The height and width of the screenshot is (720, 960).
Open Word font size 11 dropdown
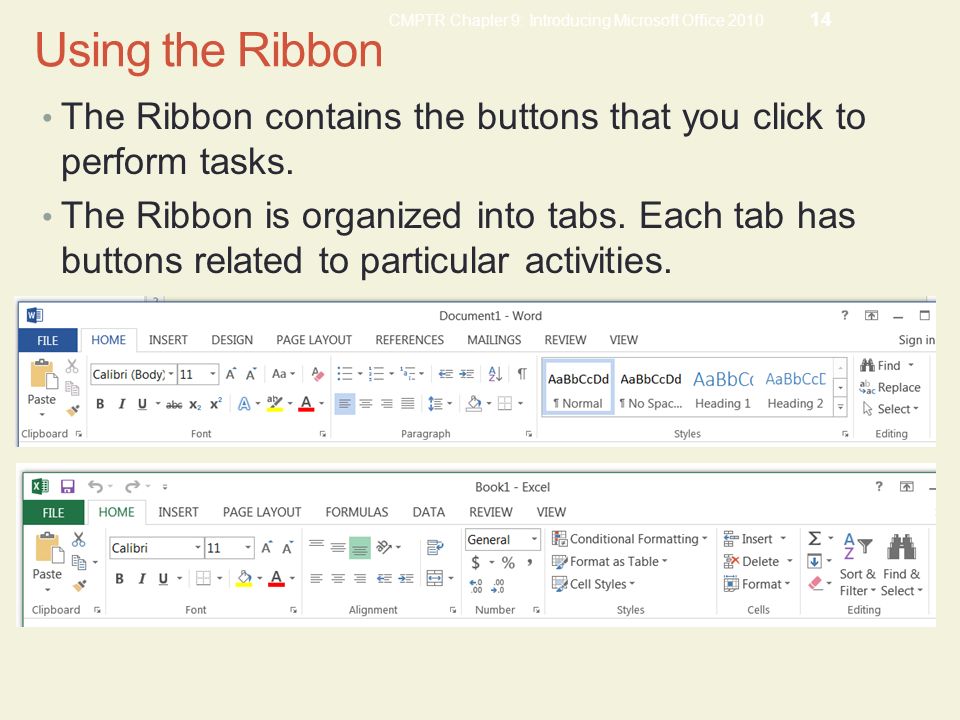[212, 374]
